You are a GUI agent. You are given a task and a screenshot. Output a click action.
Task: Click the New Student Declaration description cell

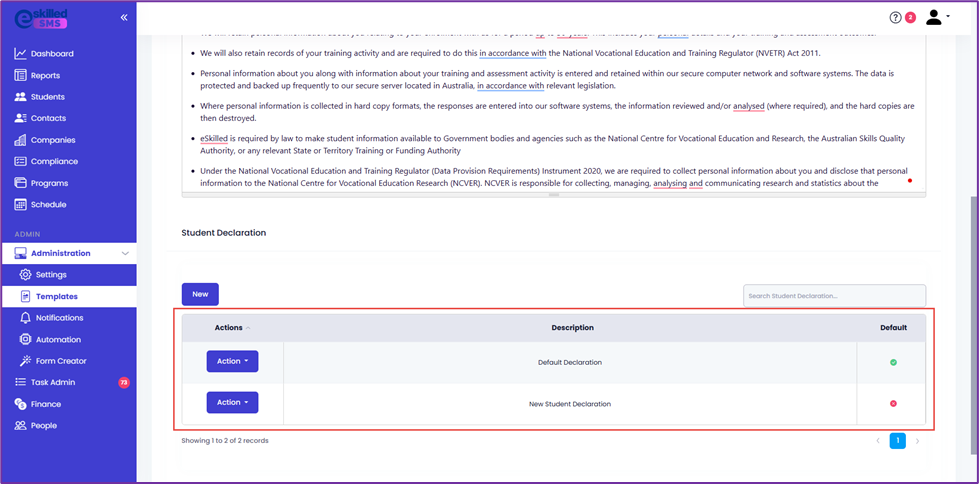(x=570, y=404)
